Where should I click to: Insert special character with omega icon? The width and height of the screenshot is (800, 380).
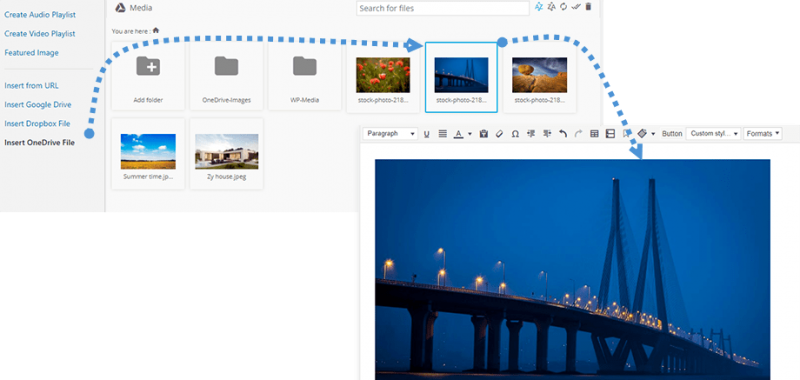(515, 134)
